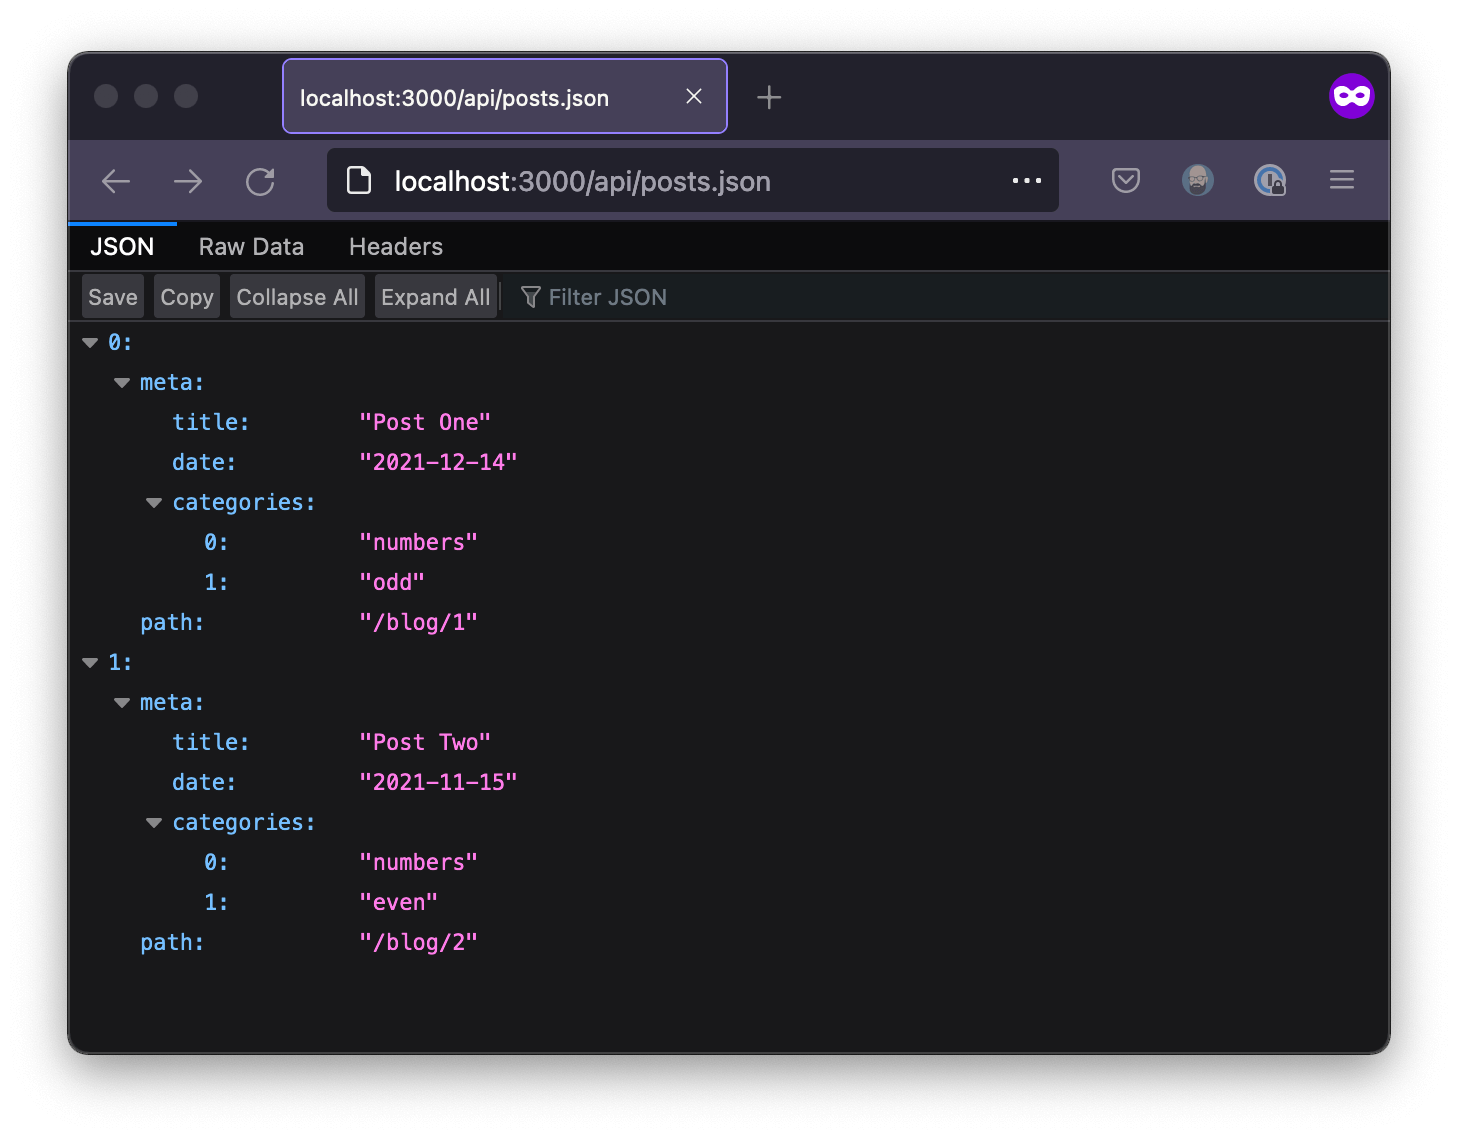The height and width of the screenshot is (1138, 1458).
Task: Collapse the root item 1 node
Action: click(90, 663)
